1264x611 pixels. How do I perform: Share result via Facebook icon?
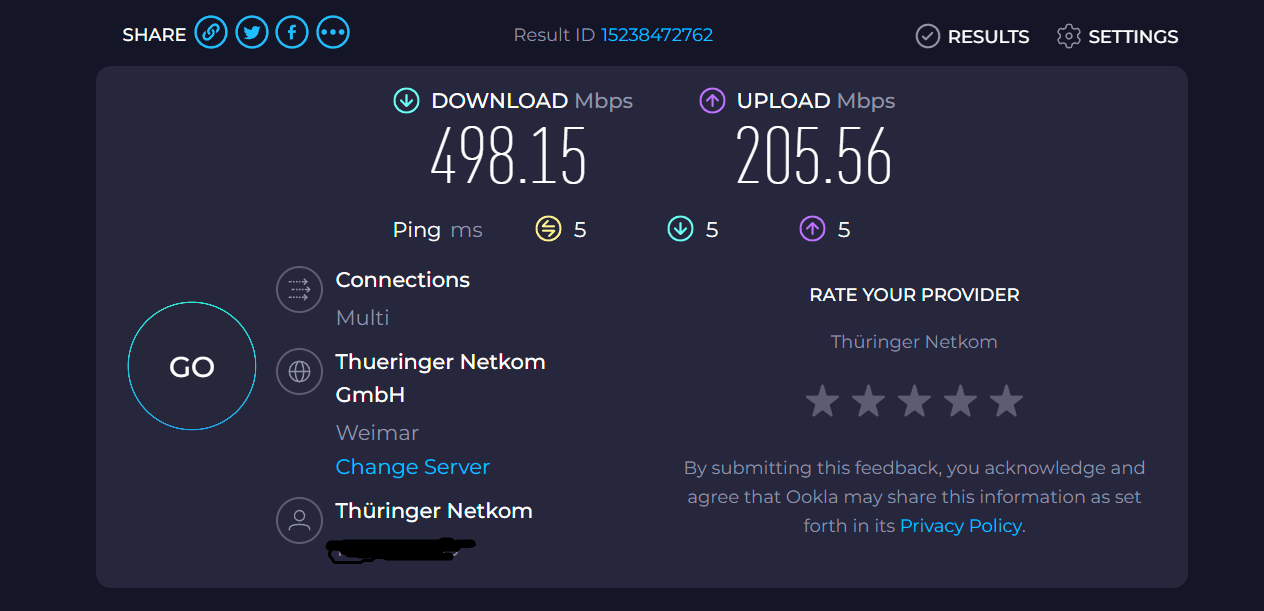292,33
